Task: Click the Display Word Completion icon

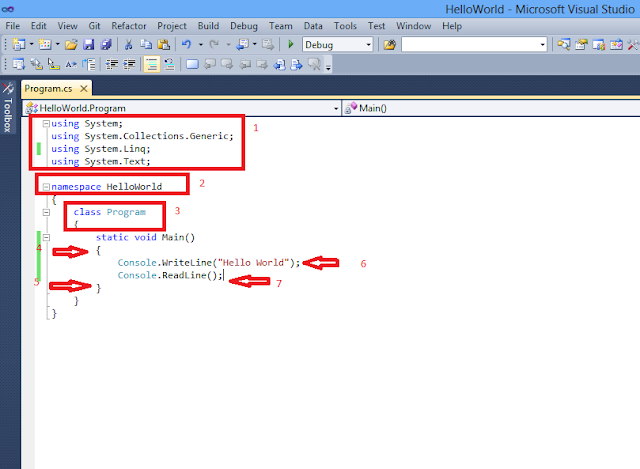Action: (71, 64)
